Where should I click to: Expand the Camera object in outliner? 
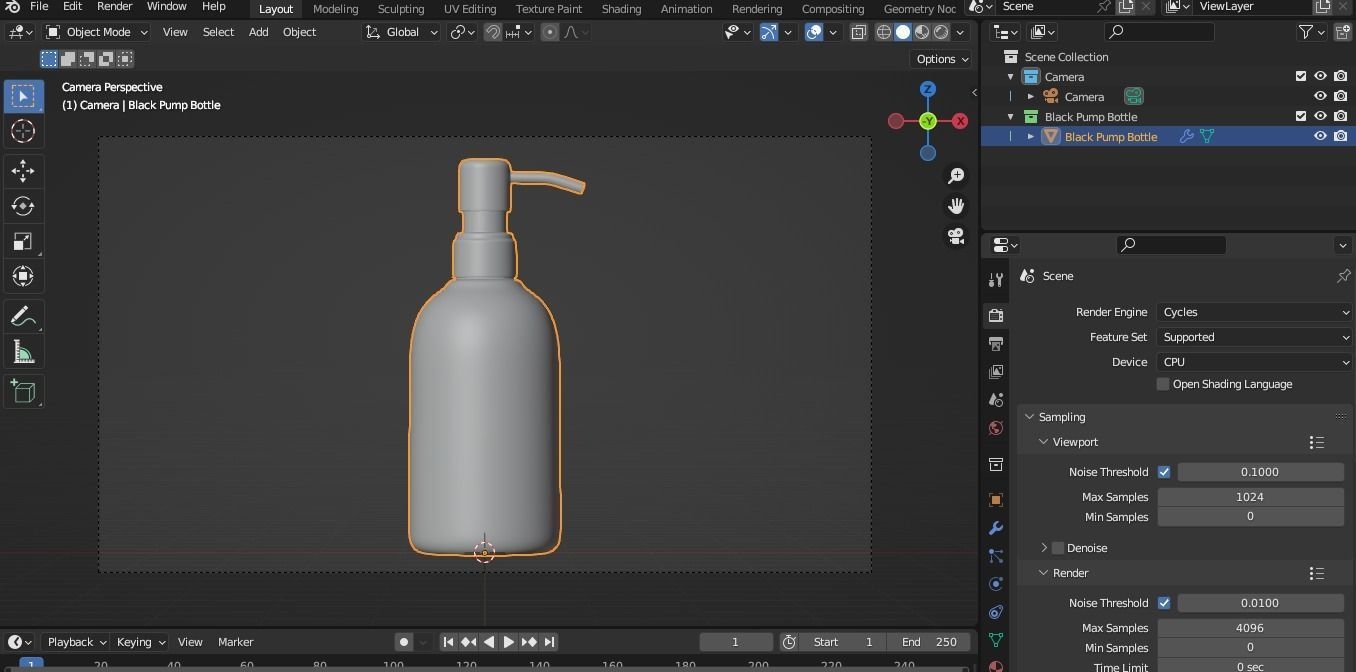[1031, 96]
